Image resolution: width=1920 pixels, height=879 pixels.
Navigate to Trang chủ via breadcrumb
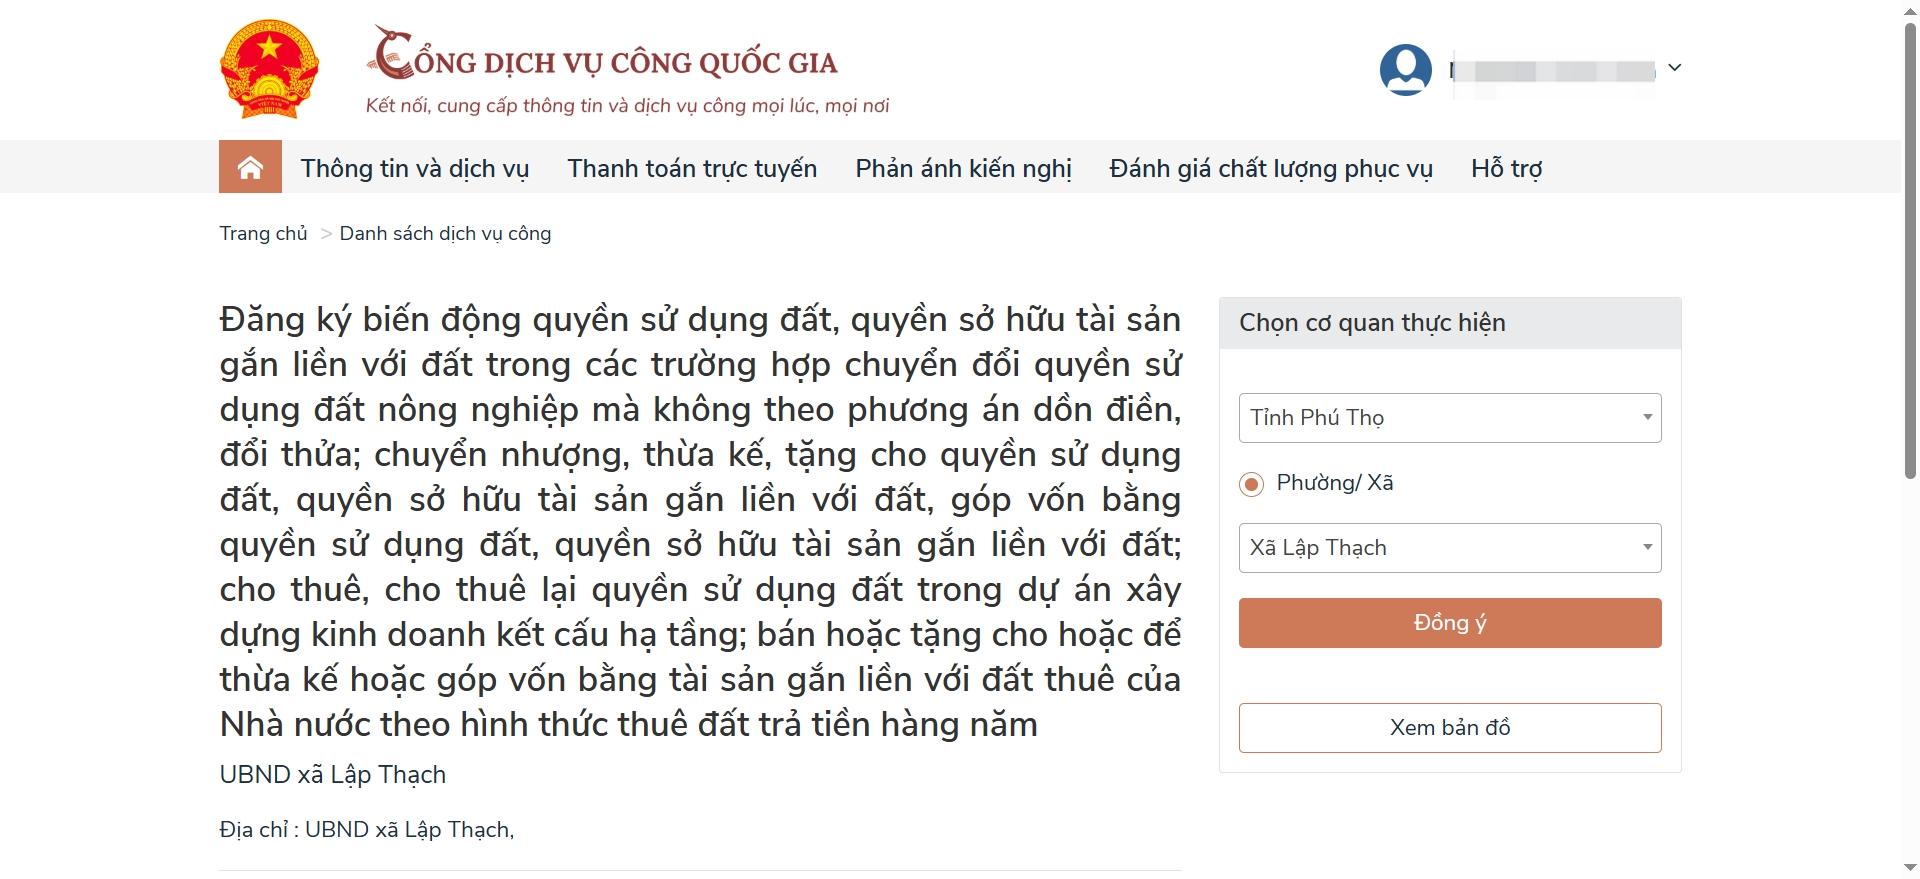[x=263, y=233]
